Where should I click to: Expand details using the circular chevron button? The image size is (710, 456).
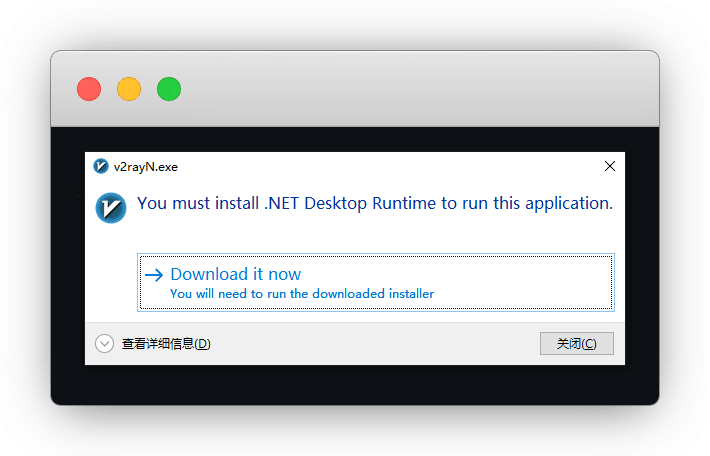pos(105,344)
